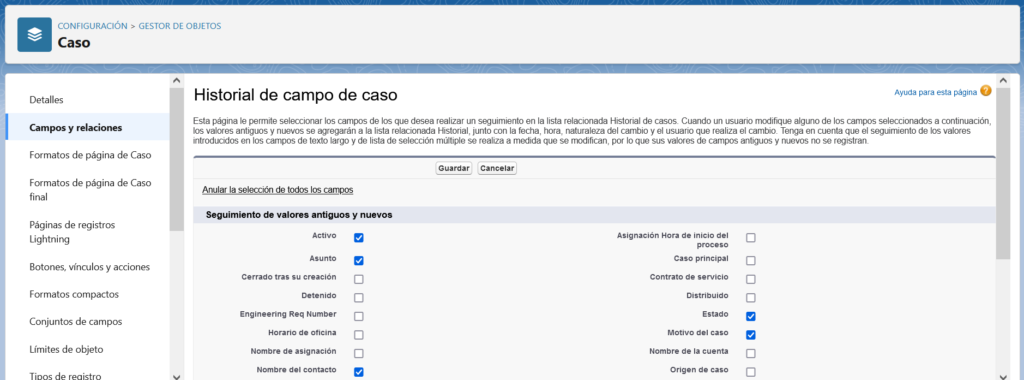Screen dimensions: 1024x380
Task: Open Detalles in sidebar
Action: (46, 100)
